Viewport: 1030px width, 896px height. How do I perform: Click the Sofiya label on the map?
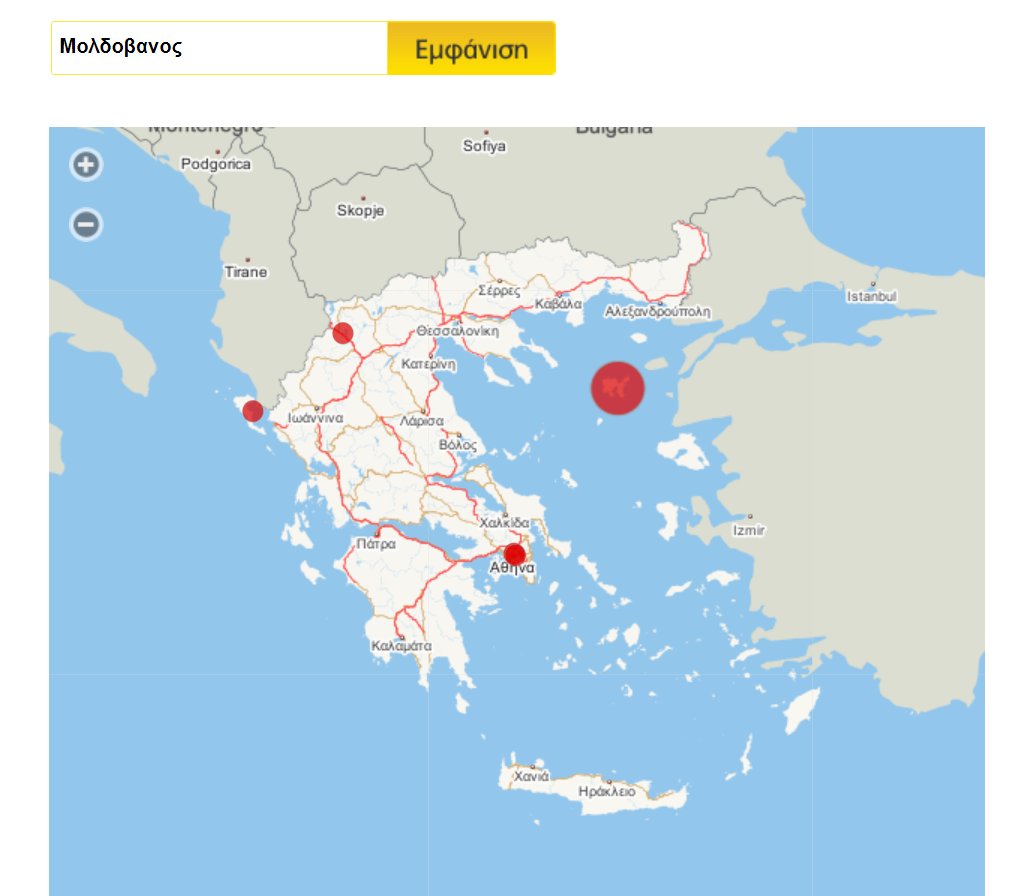(x=484, y=146)
